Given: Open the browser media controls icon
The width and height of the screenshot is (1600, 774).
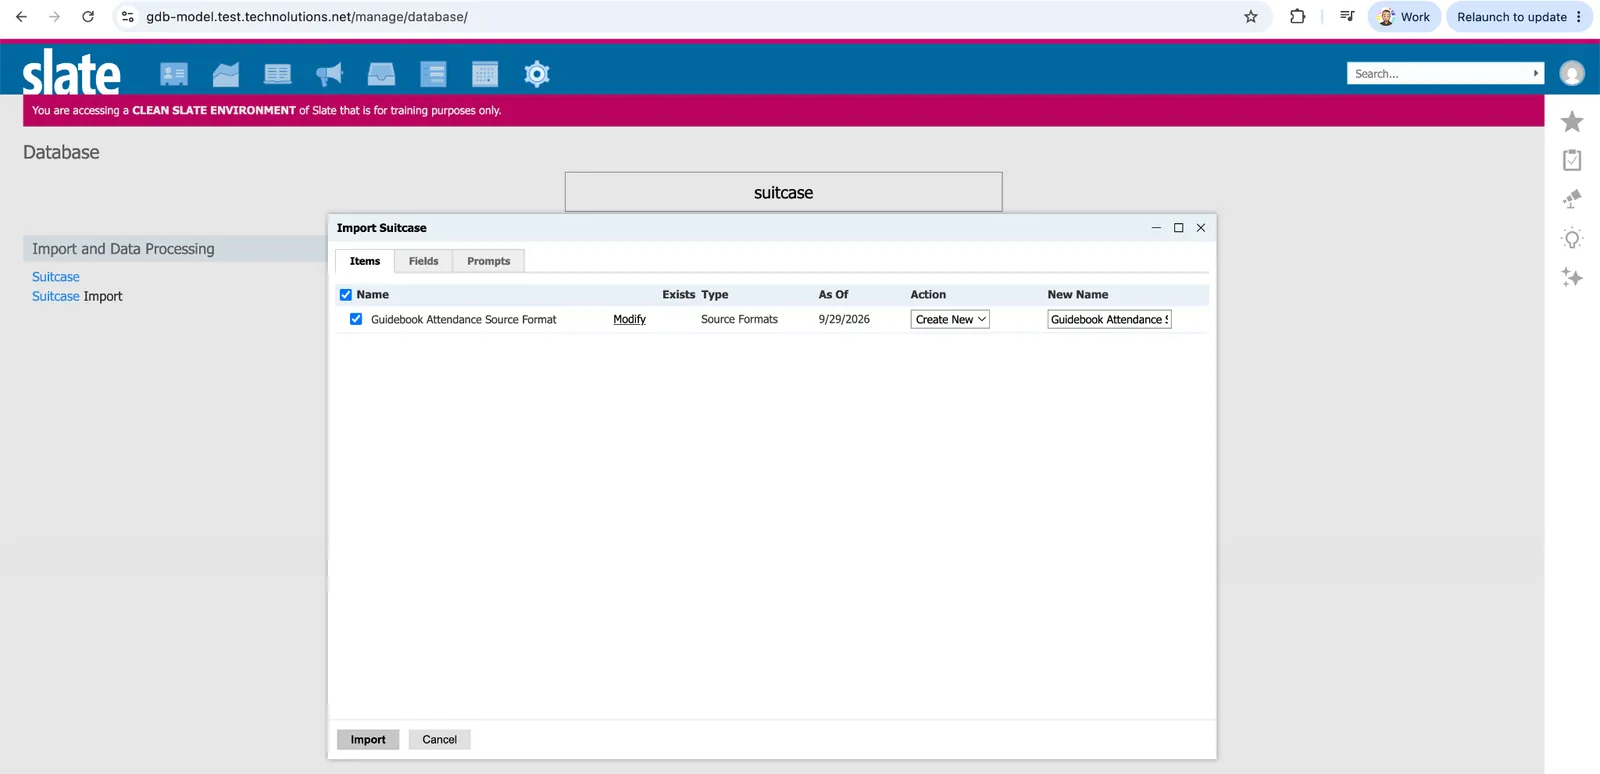Looking at the screenshot, I should [x=1347, y=17].
